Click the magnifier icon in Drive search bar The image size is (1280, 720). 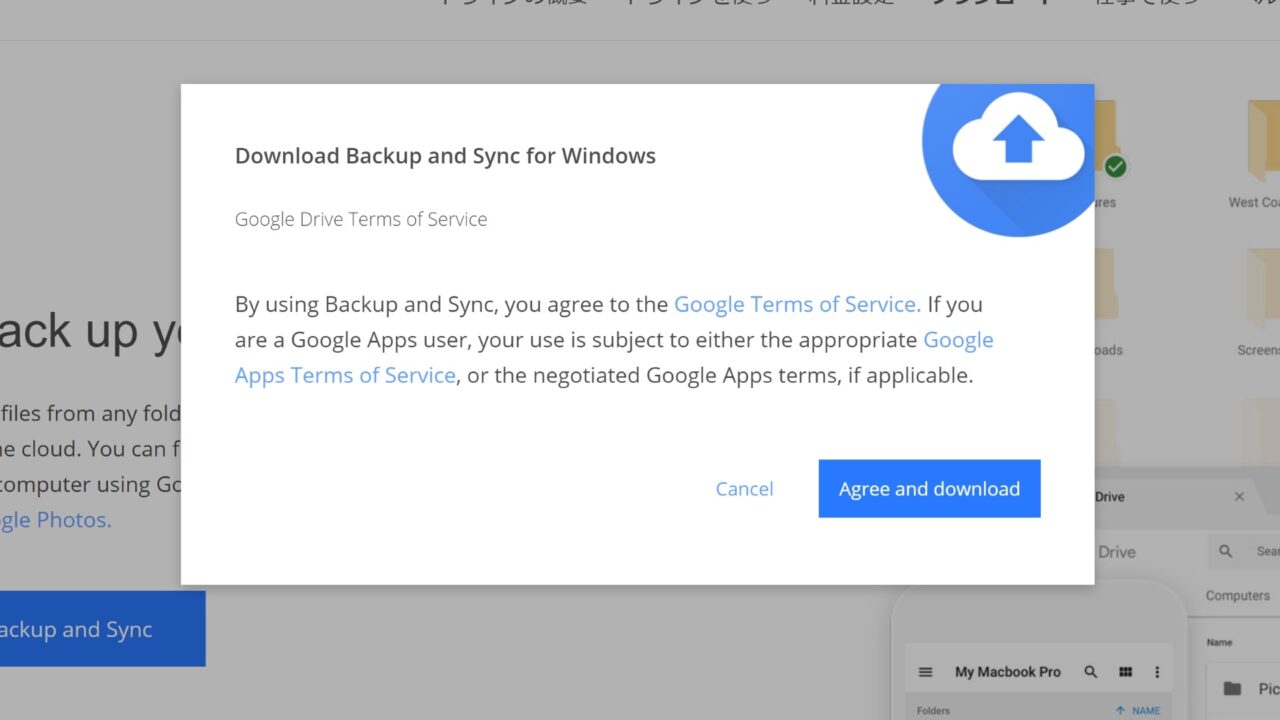click(1226, 551)
